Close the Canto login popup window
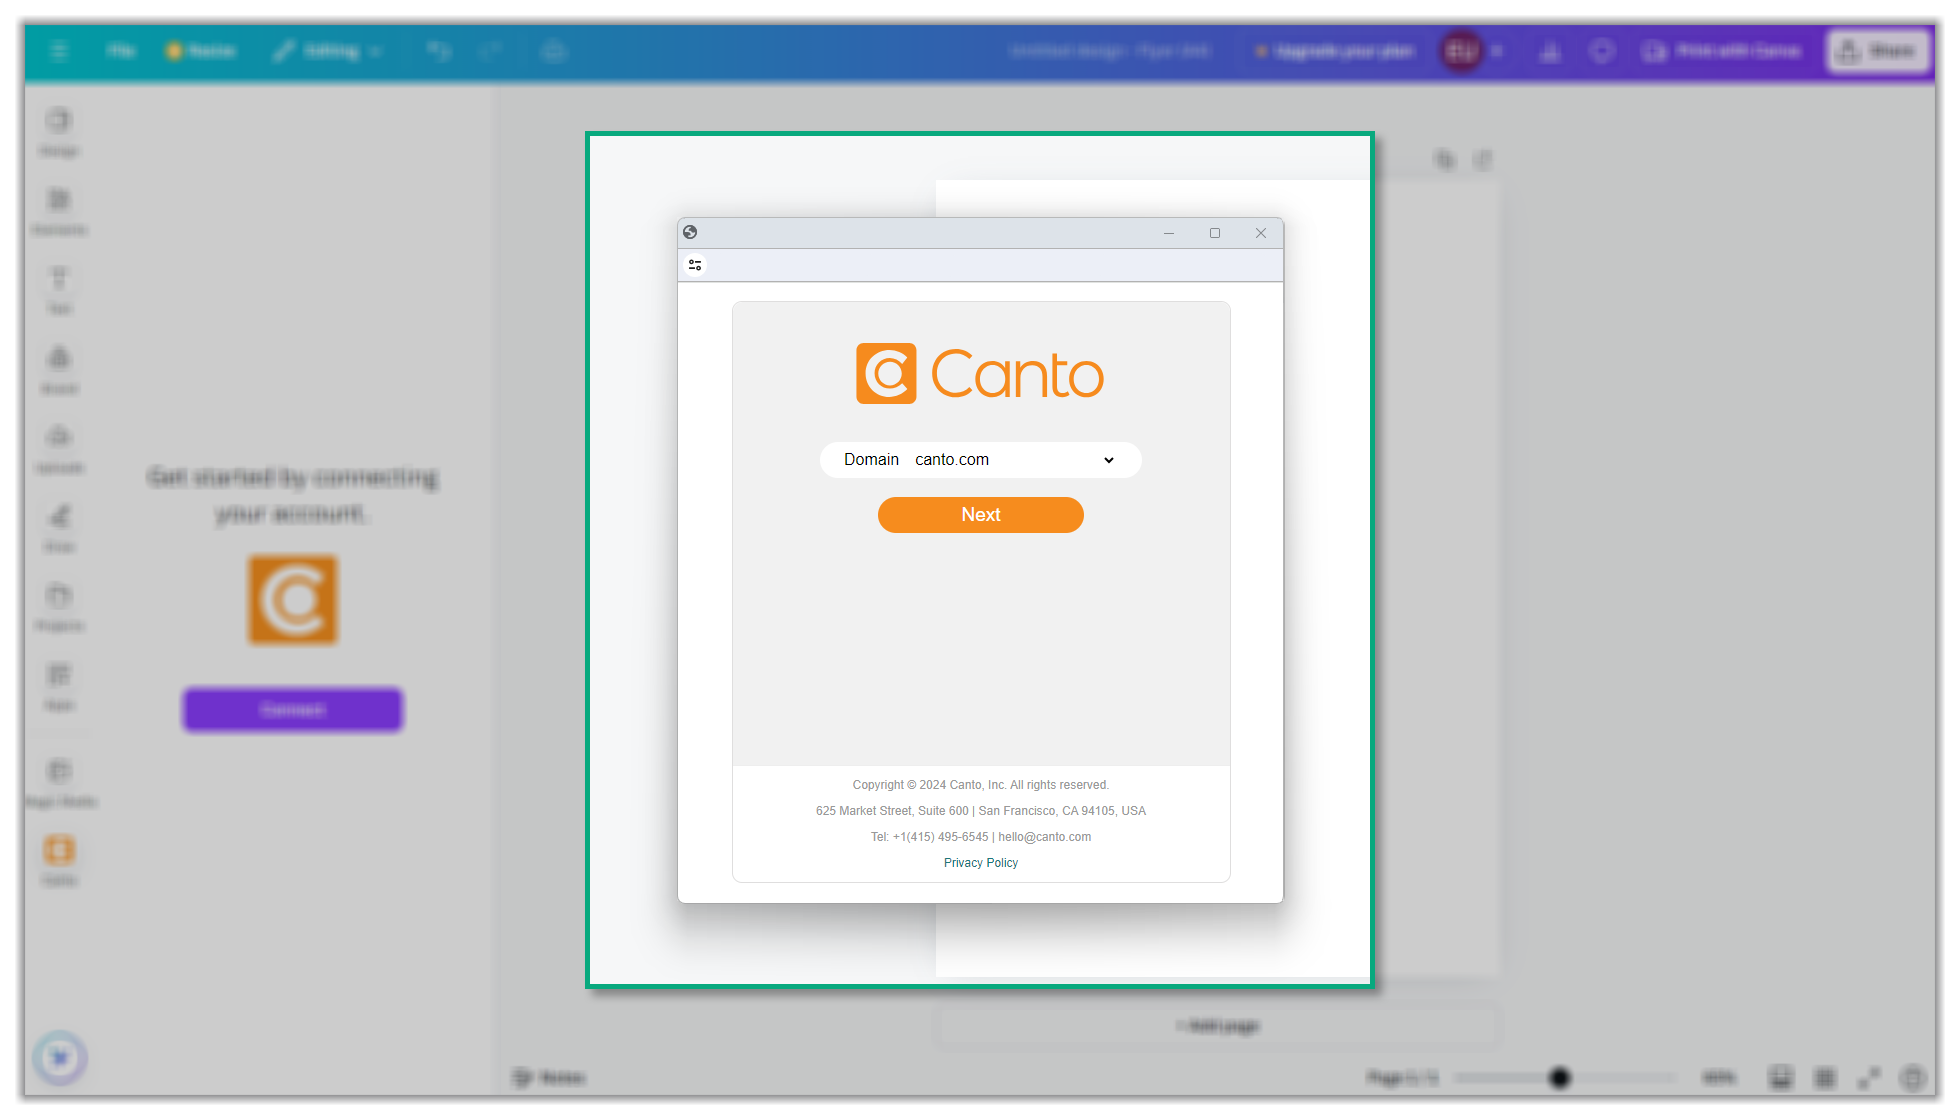Viewport: 1960px width, 1120px height. [x=1261, y=233]
